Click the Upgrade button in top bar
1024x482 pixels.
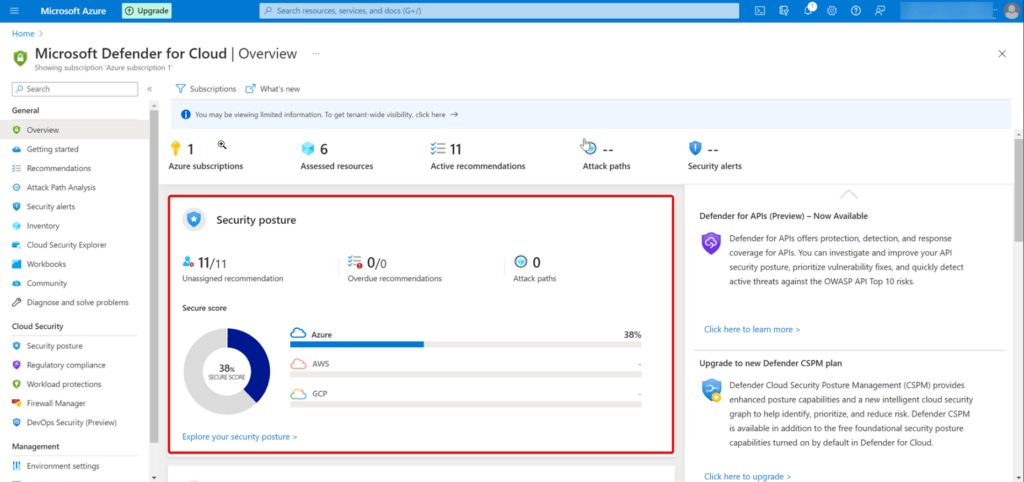tap(147, 10)
